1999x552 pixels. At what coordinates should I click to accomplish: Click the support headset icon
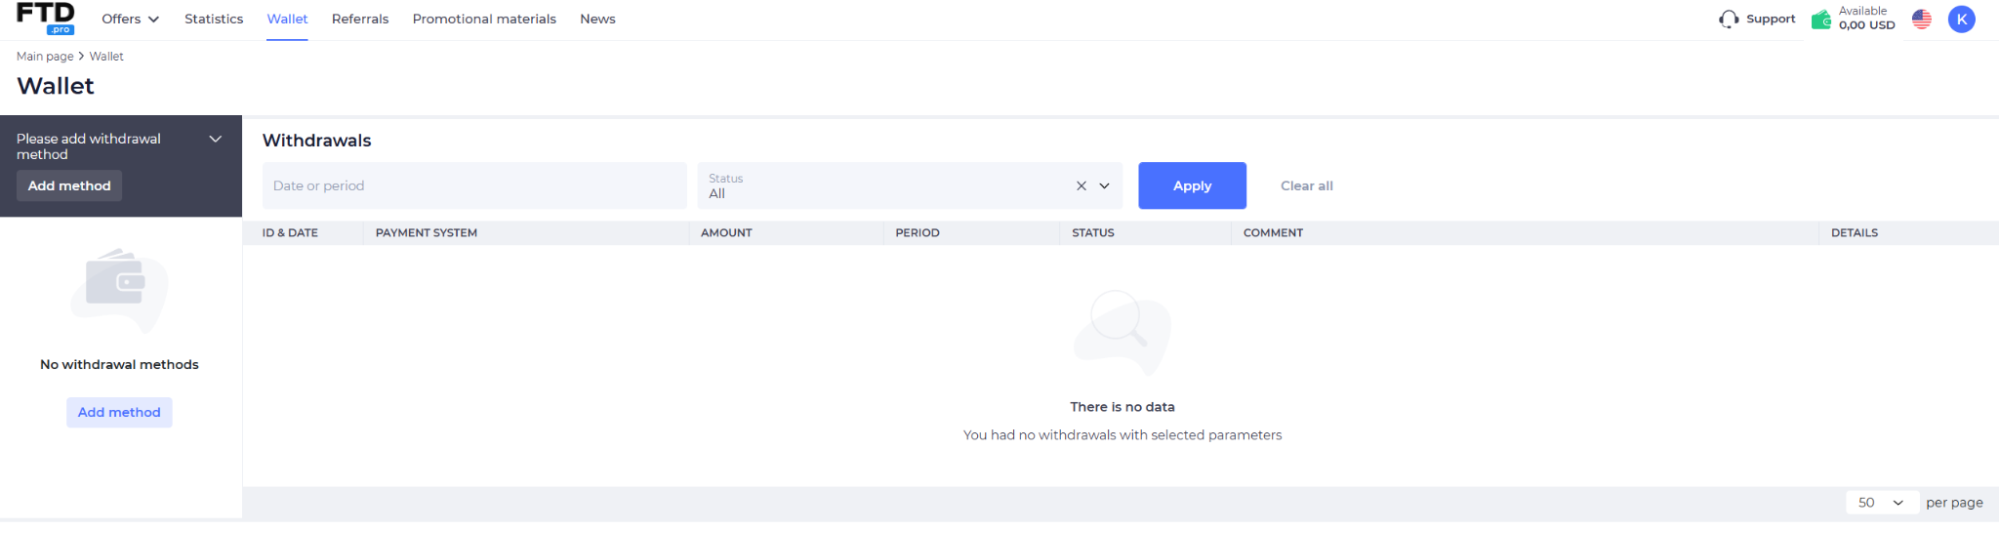[1728, 19]
